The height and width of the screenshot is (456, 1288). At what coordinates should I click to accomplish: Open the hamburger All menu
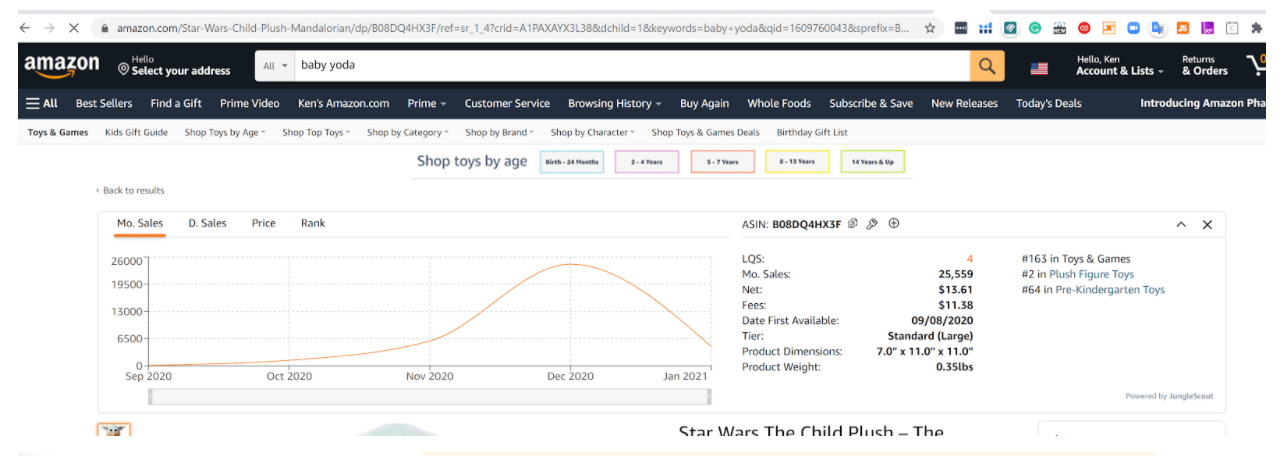42,103
